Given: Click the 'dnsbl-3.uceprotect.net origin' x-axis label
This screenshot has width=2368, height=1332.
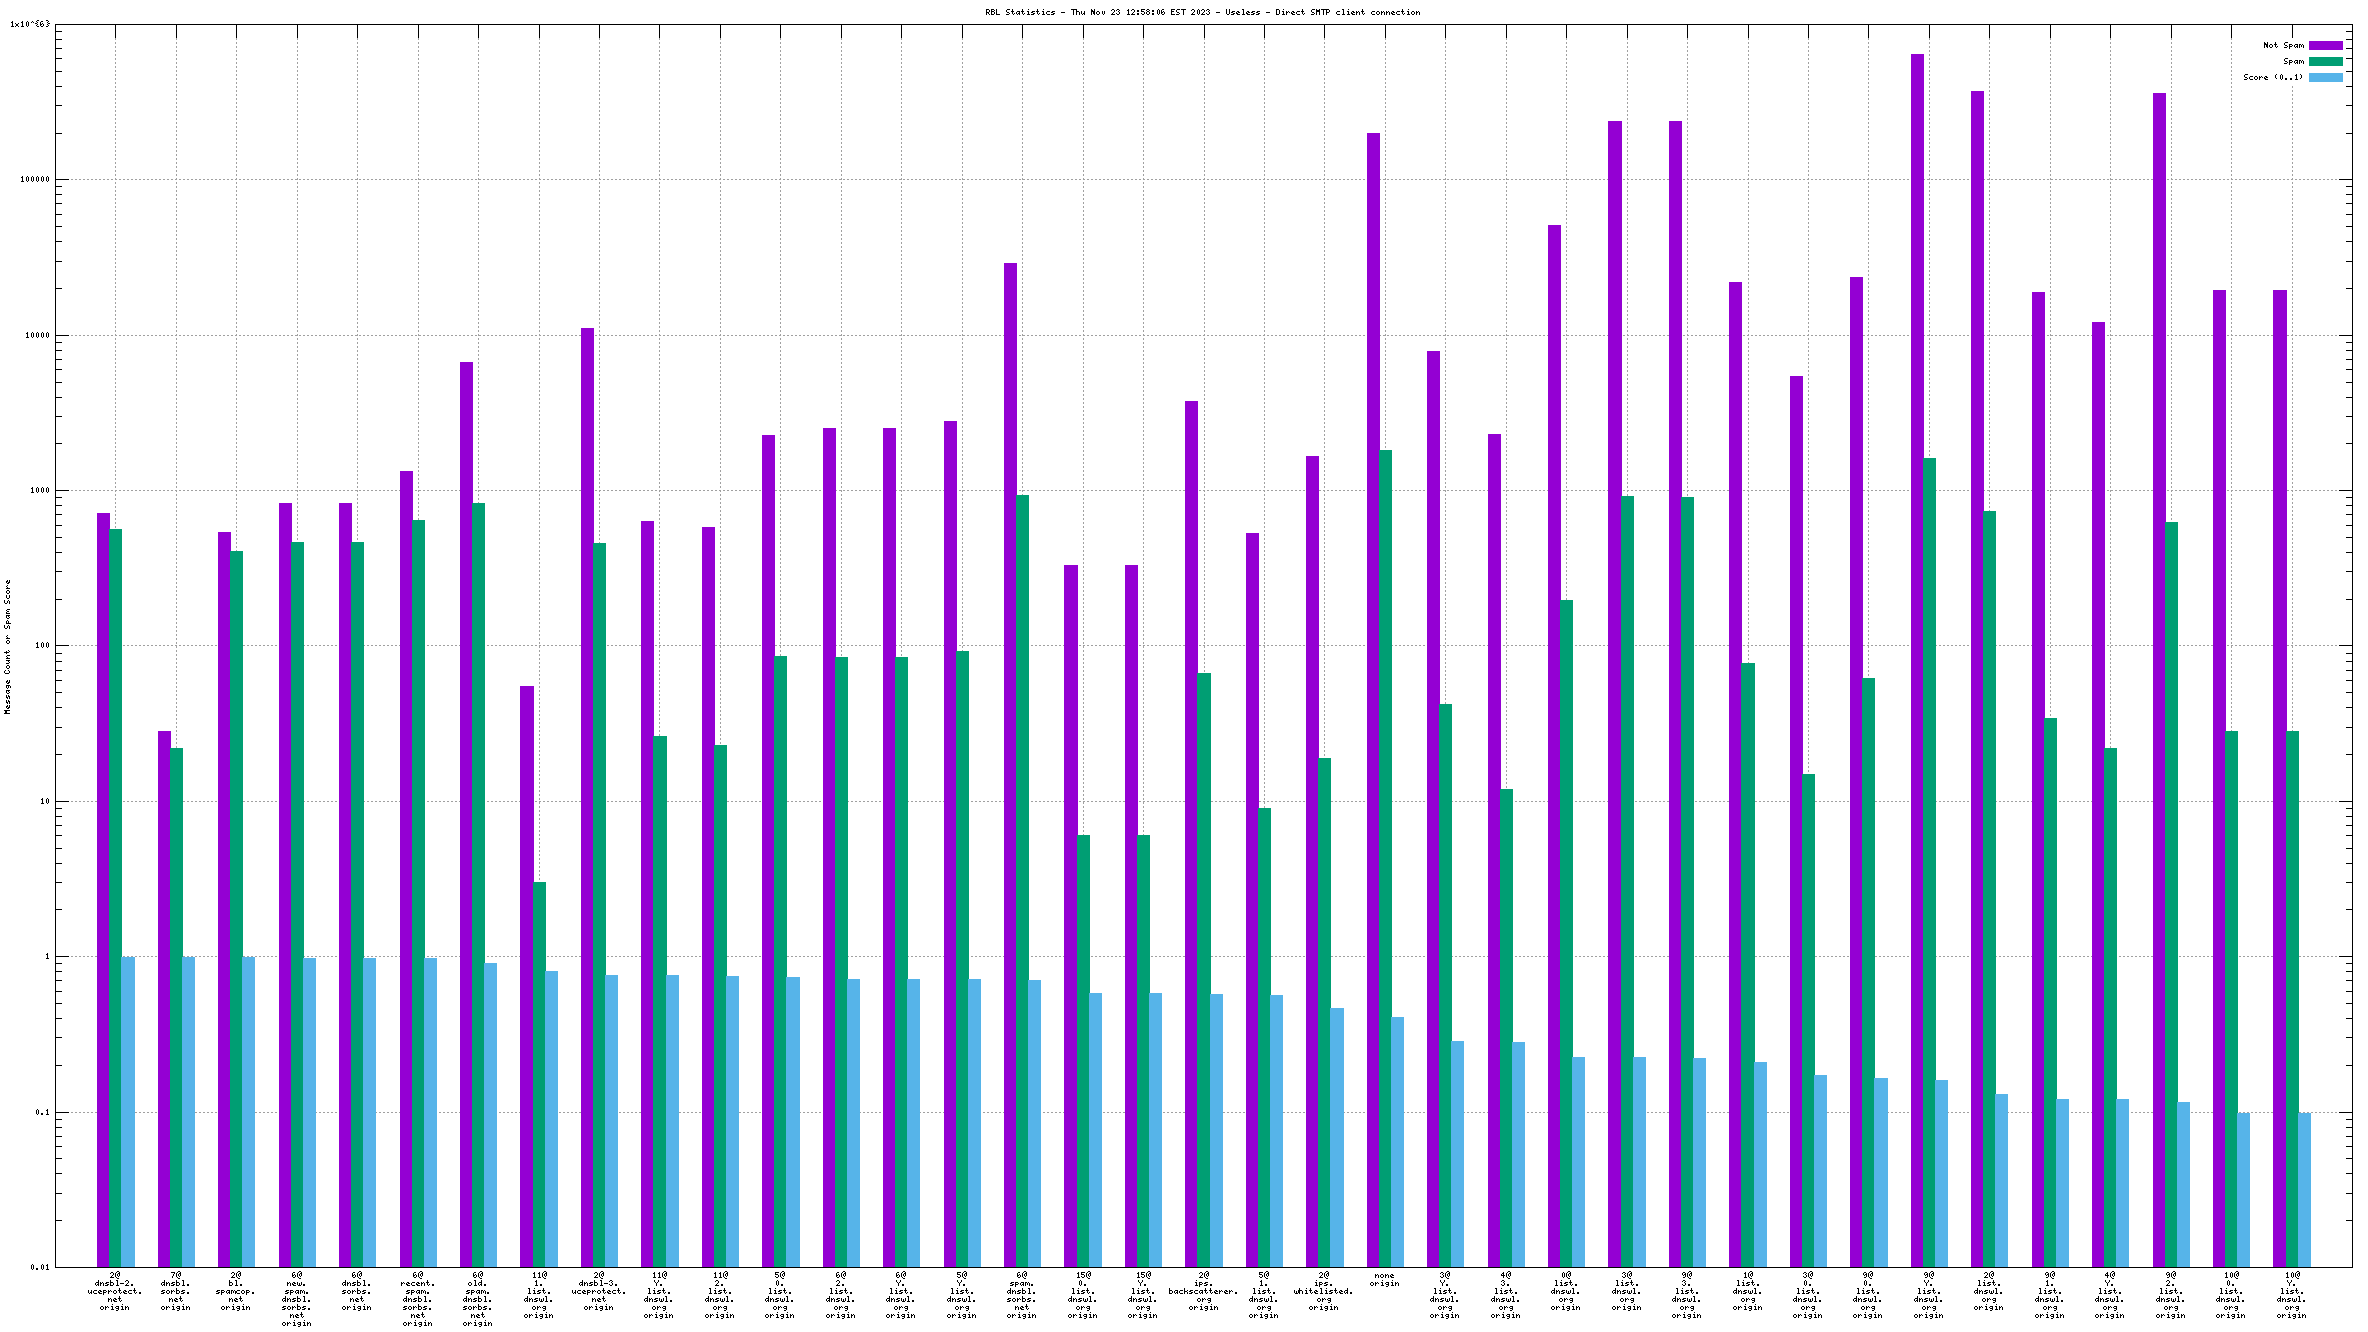Looking at the screenshot, I should [x=598, y=1291].
